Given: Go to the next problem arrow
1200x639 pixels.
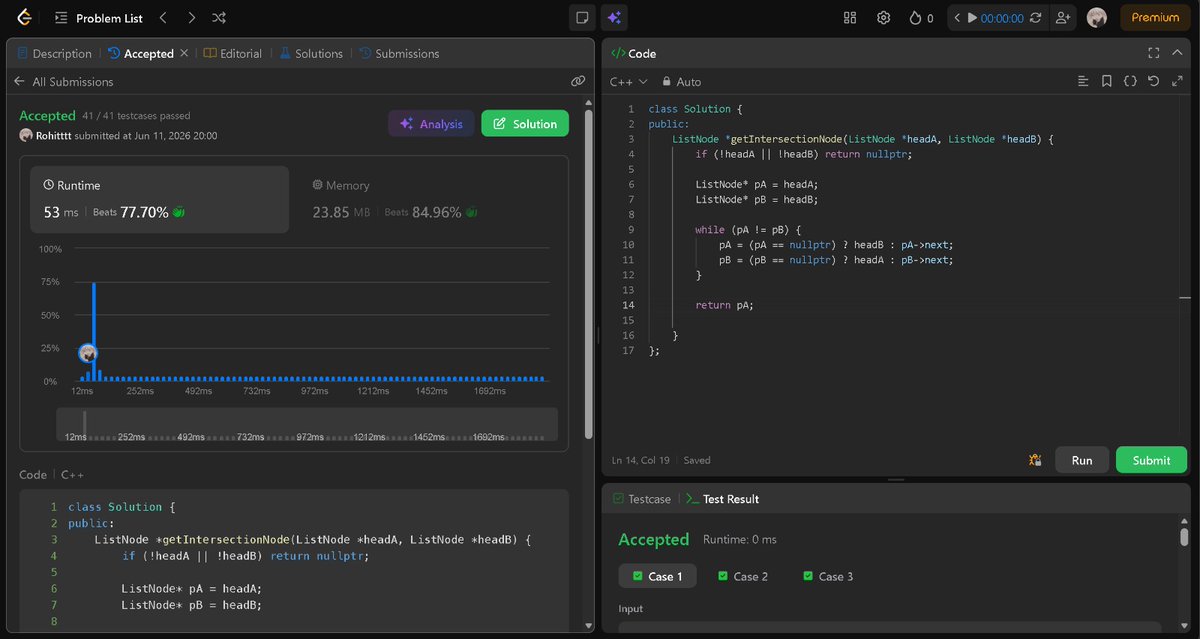Looking at the screenshot, I should click(x=191, y=18).
